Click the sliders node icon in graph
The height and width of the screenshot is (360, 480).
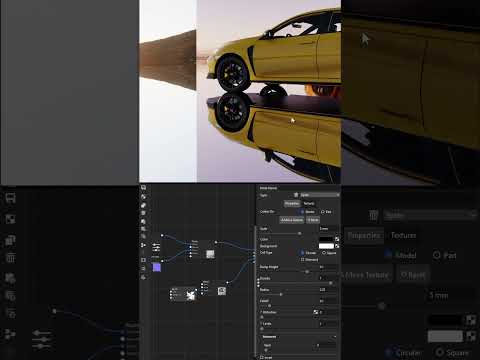tap(156, 247)
